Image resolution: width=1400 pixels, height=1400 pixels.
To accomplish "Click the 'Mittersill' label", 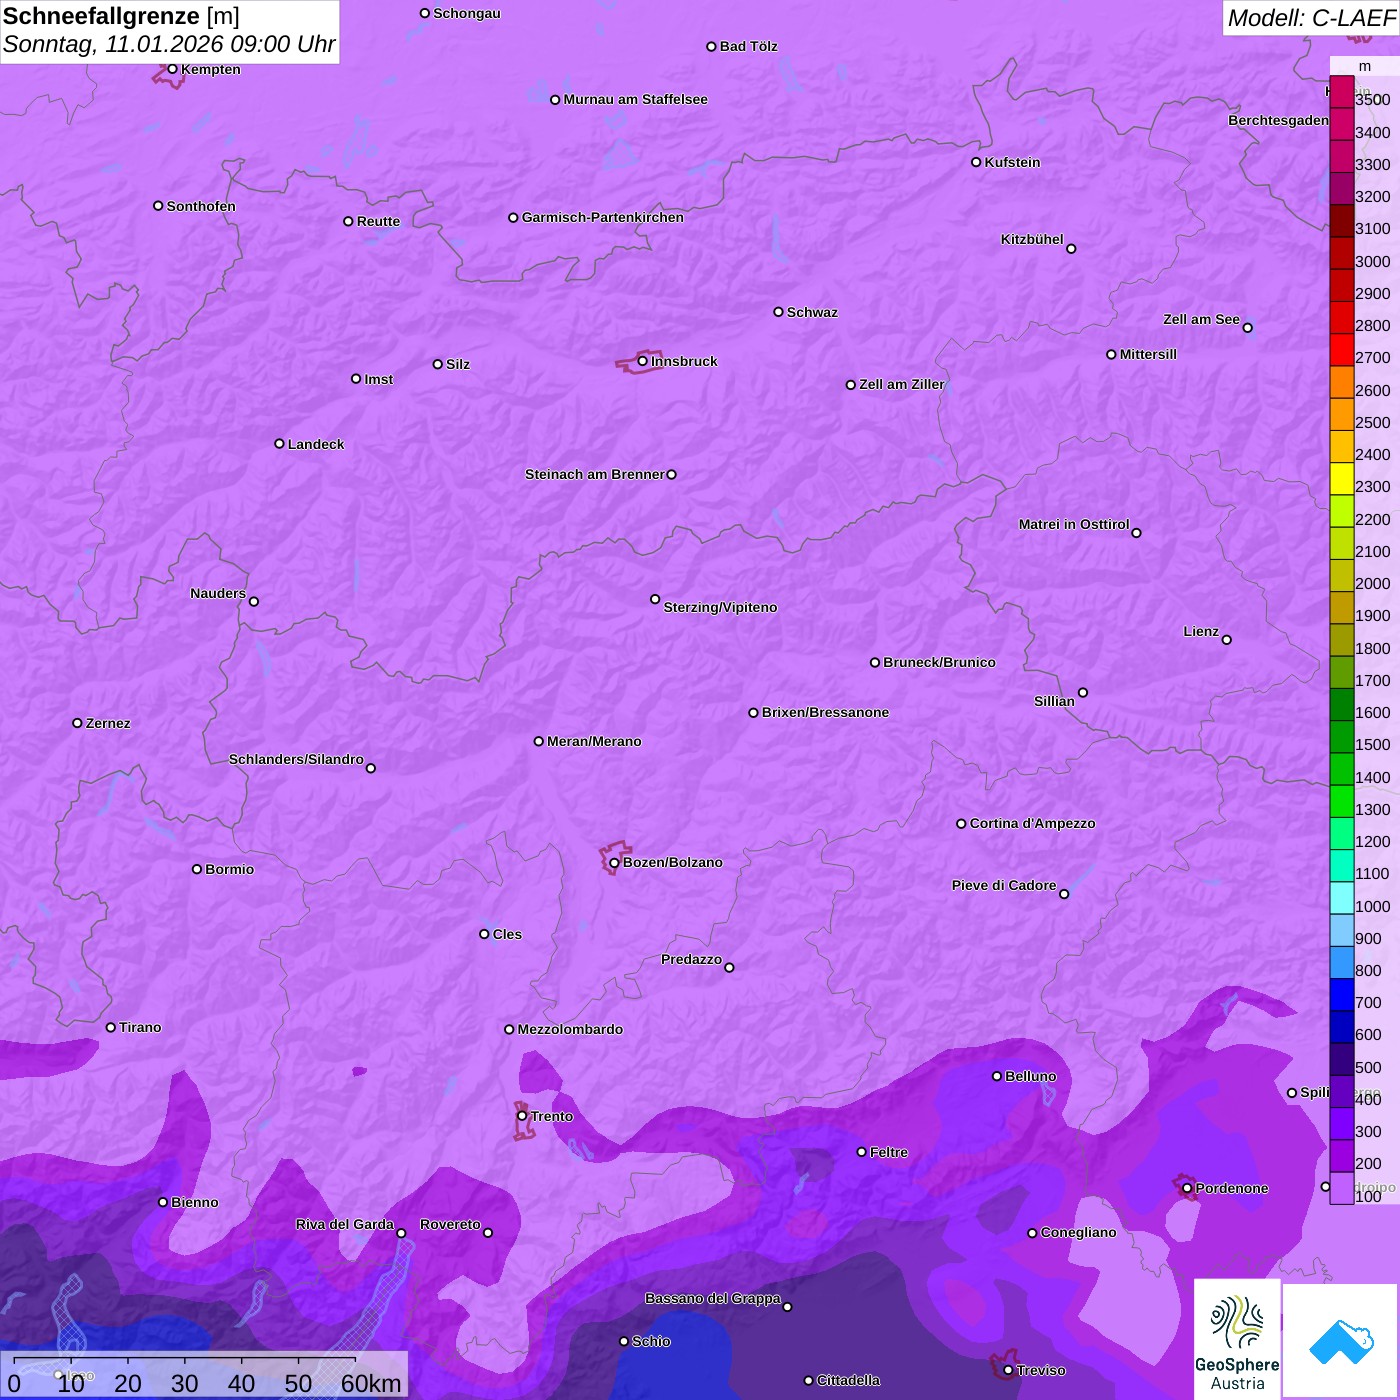I will click(1148, 354).
